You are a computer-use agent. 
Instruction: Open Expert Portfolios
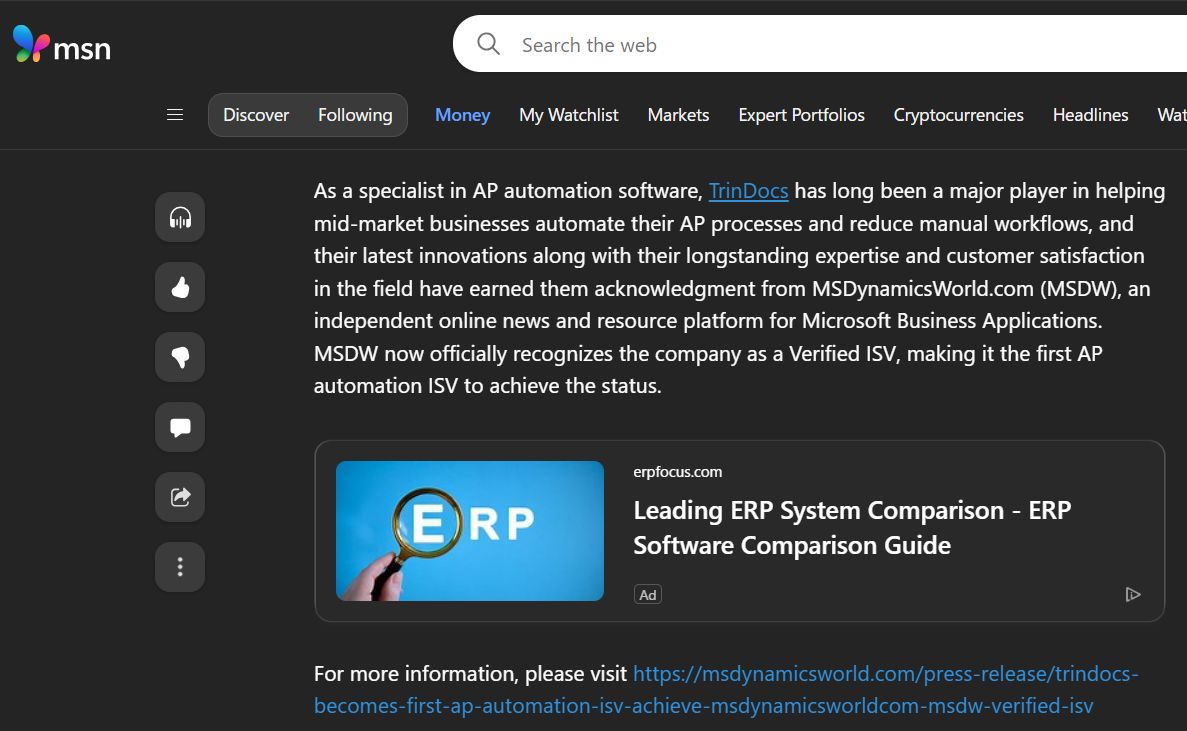pyautogui.click(x=802, y=115)
